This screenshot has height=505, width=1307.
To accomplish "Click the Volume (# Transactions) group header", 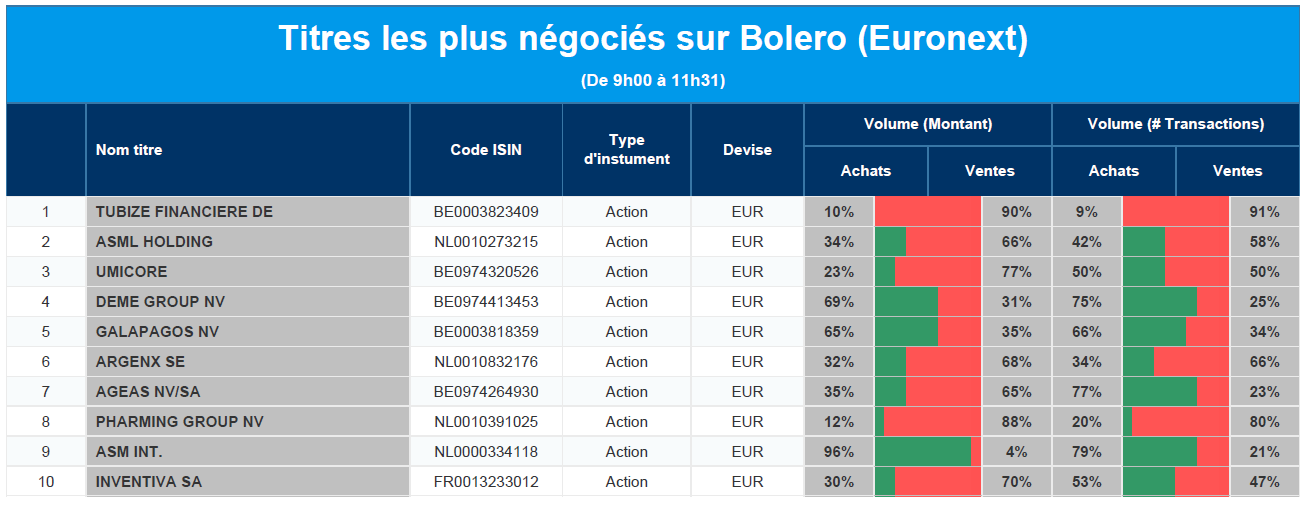I will (x=1175, y=124).
